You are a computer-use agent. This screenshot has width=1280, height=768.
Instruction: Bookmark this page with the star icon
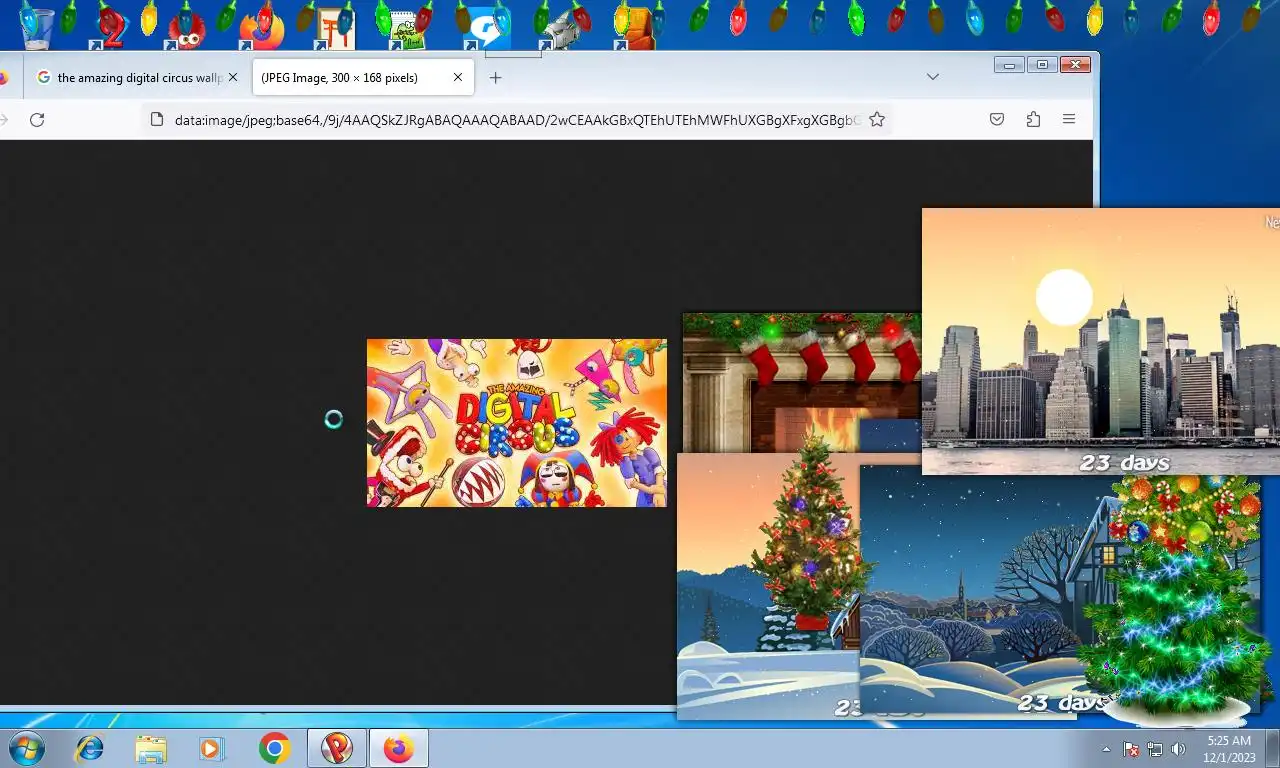(x=877, y=120)
